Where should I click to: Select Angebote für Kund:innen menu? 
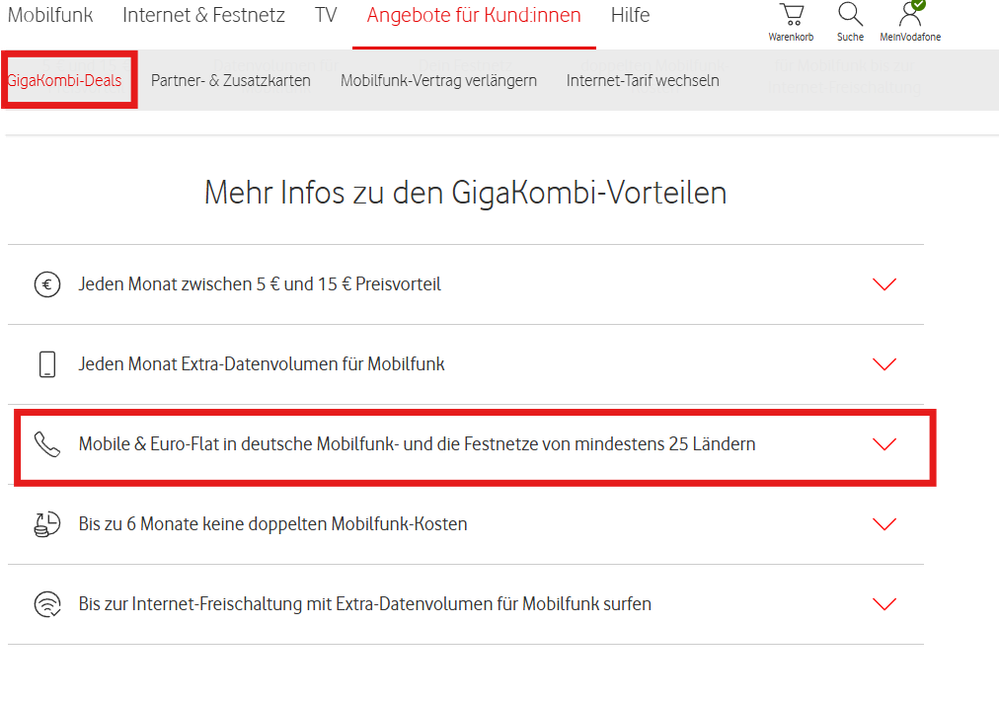pos(474,15)
